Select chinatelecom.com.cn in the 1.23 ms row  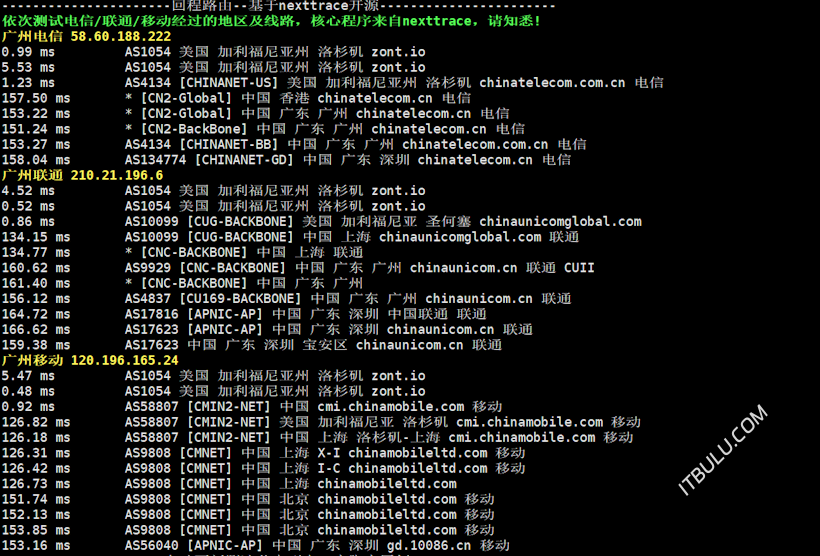(x=552, y=83)
